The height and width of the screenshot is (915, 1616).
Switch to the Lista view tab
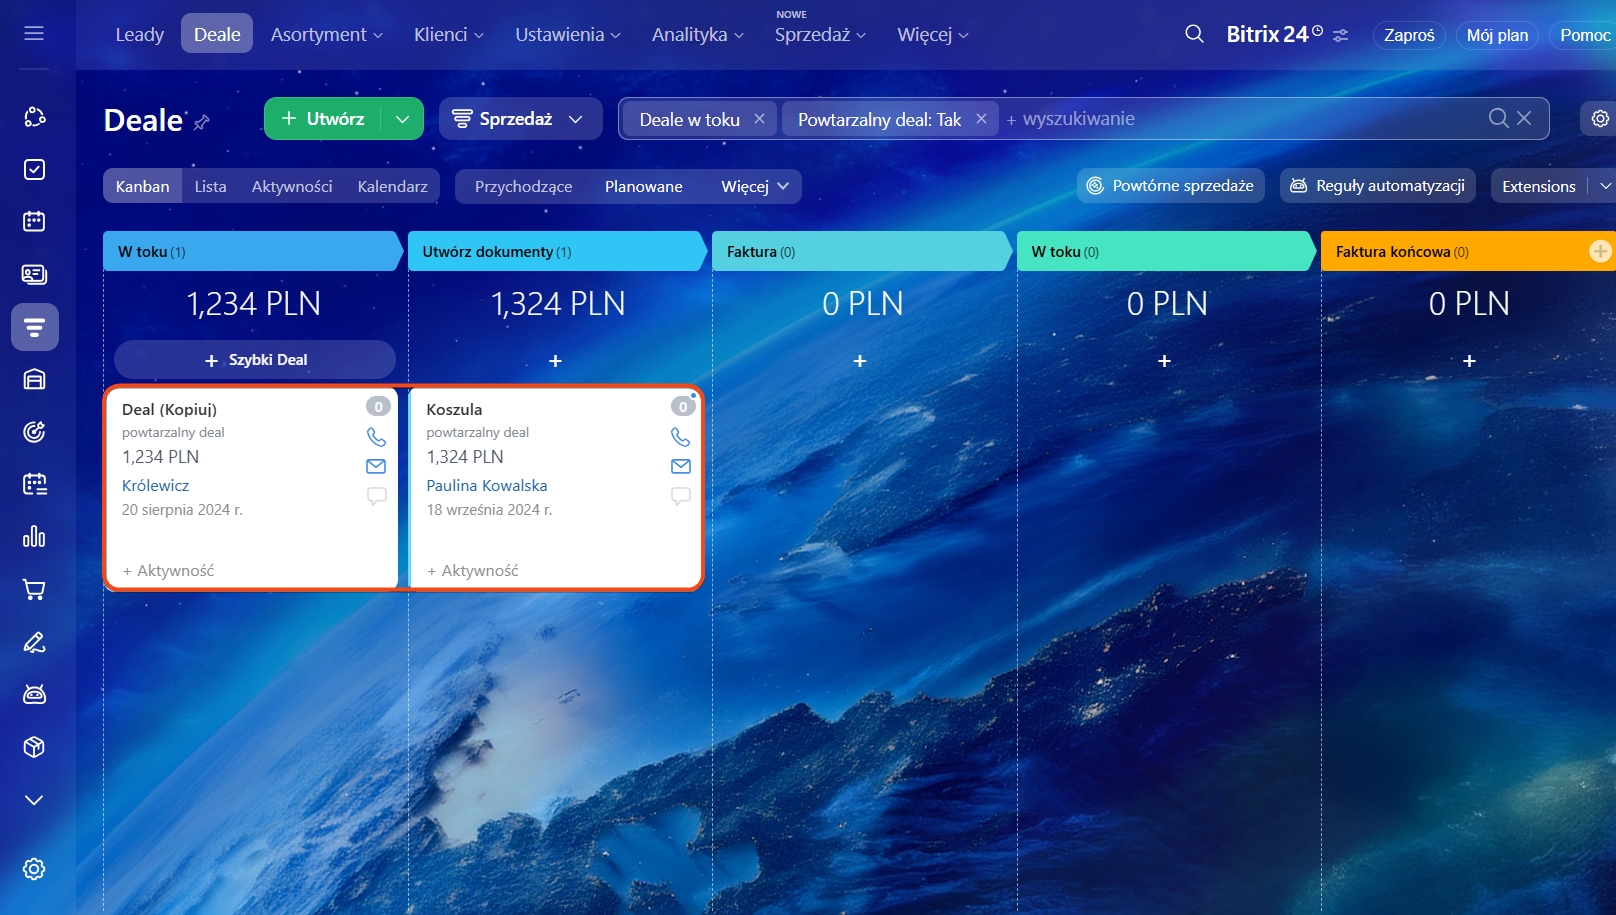(210, 186)
